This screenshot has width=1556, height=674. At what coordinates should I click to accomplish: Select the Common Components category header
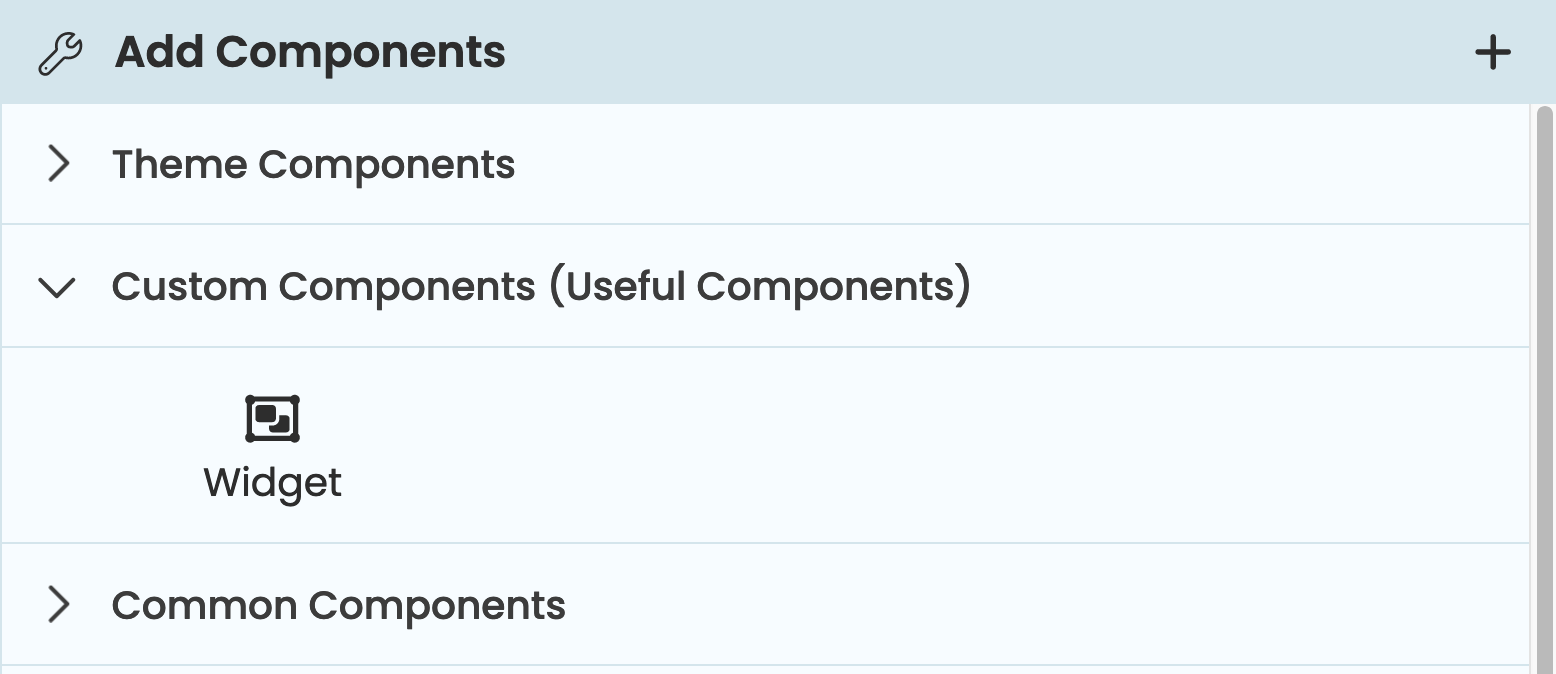(338, 604)
